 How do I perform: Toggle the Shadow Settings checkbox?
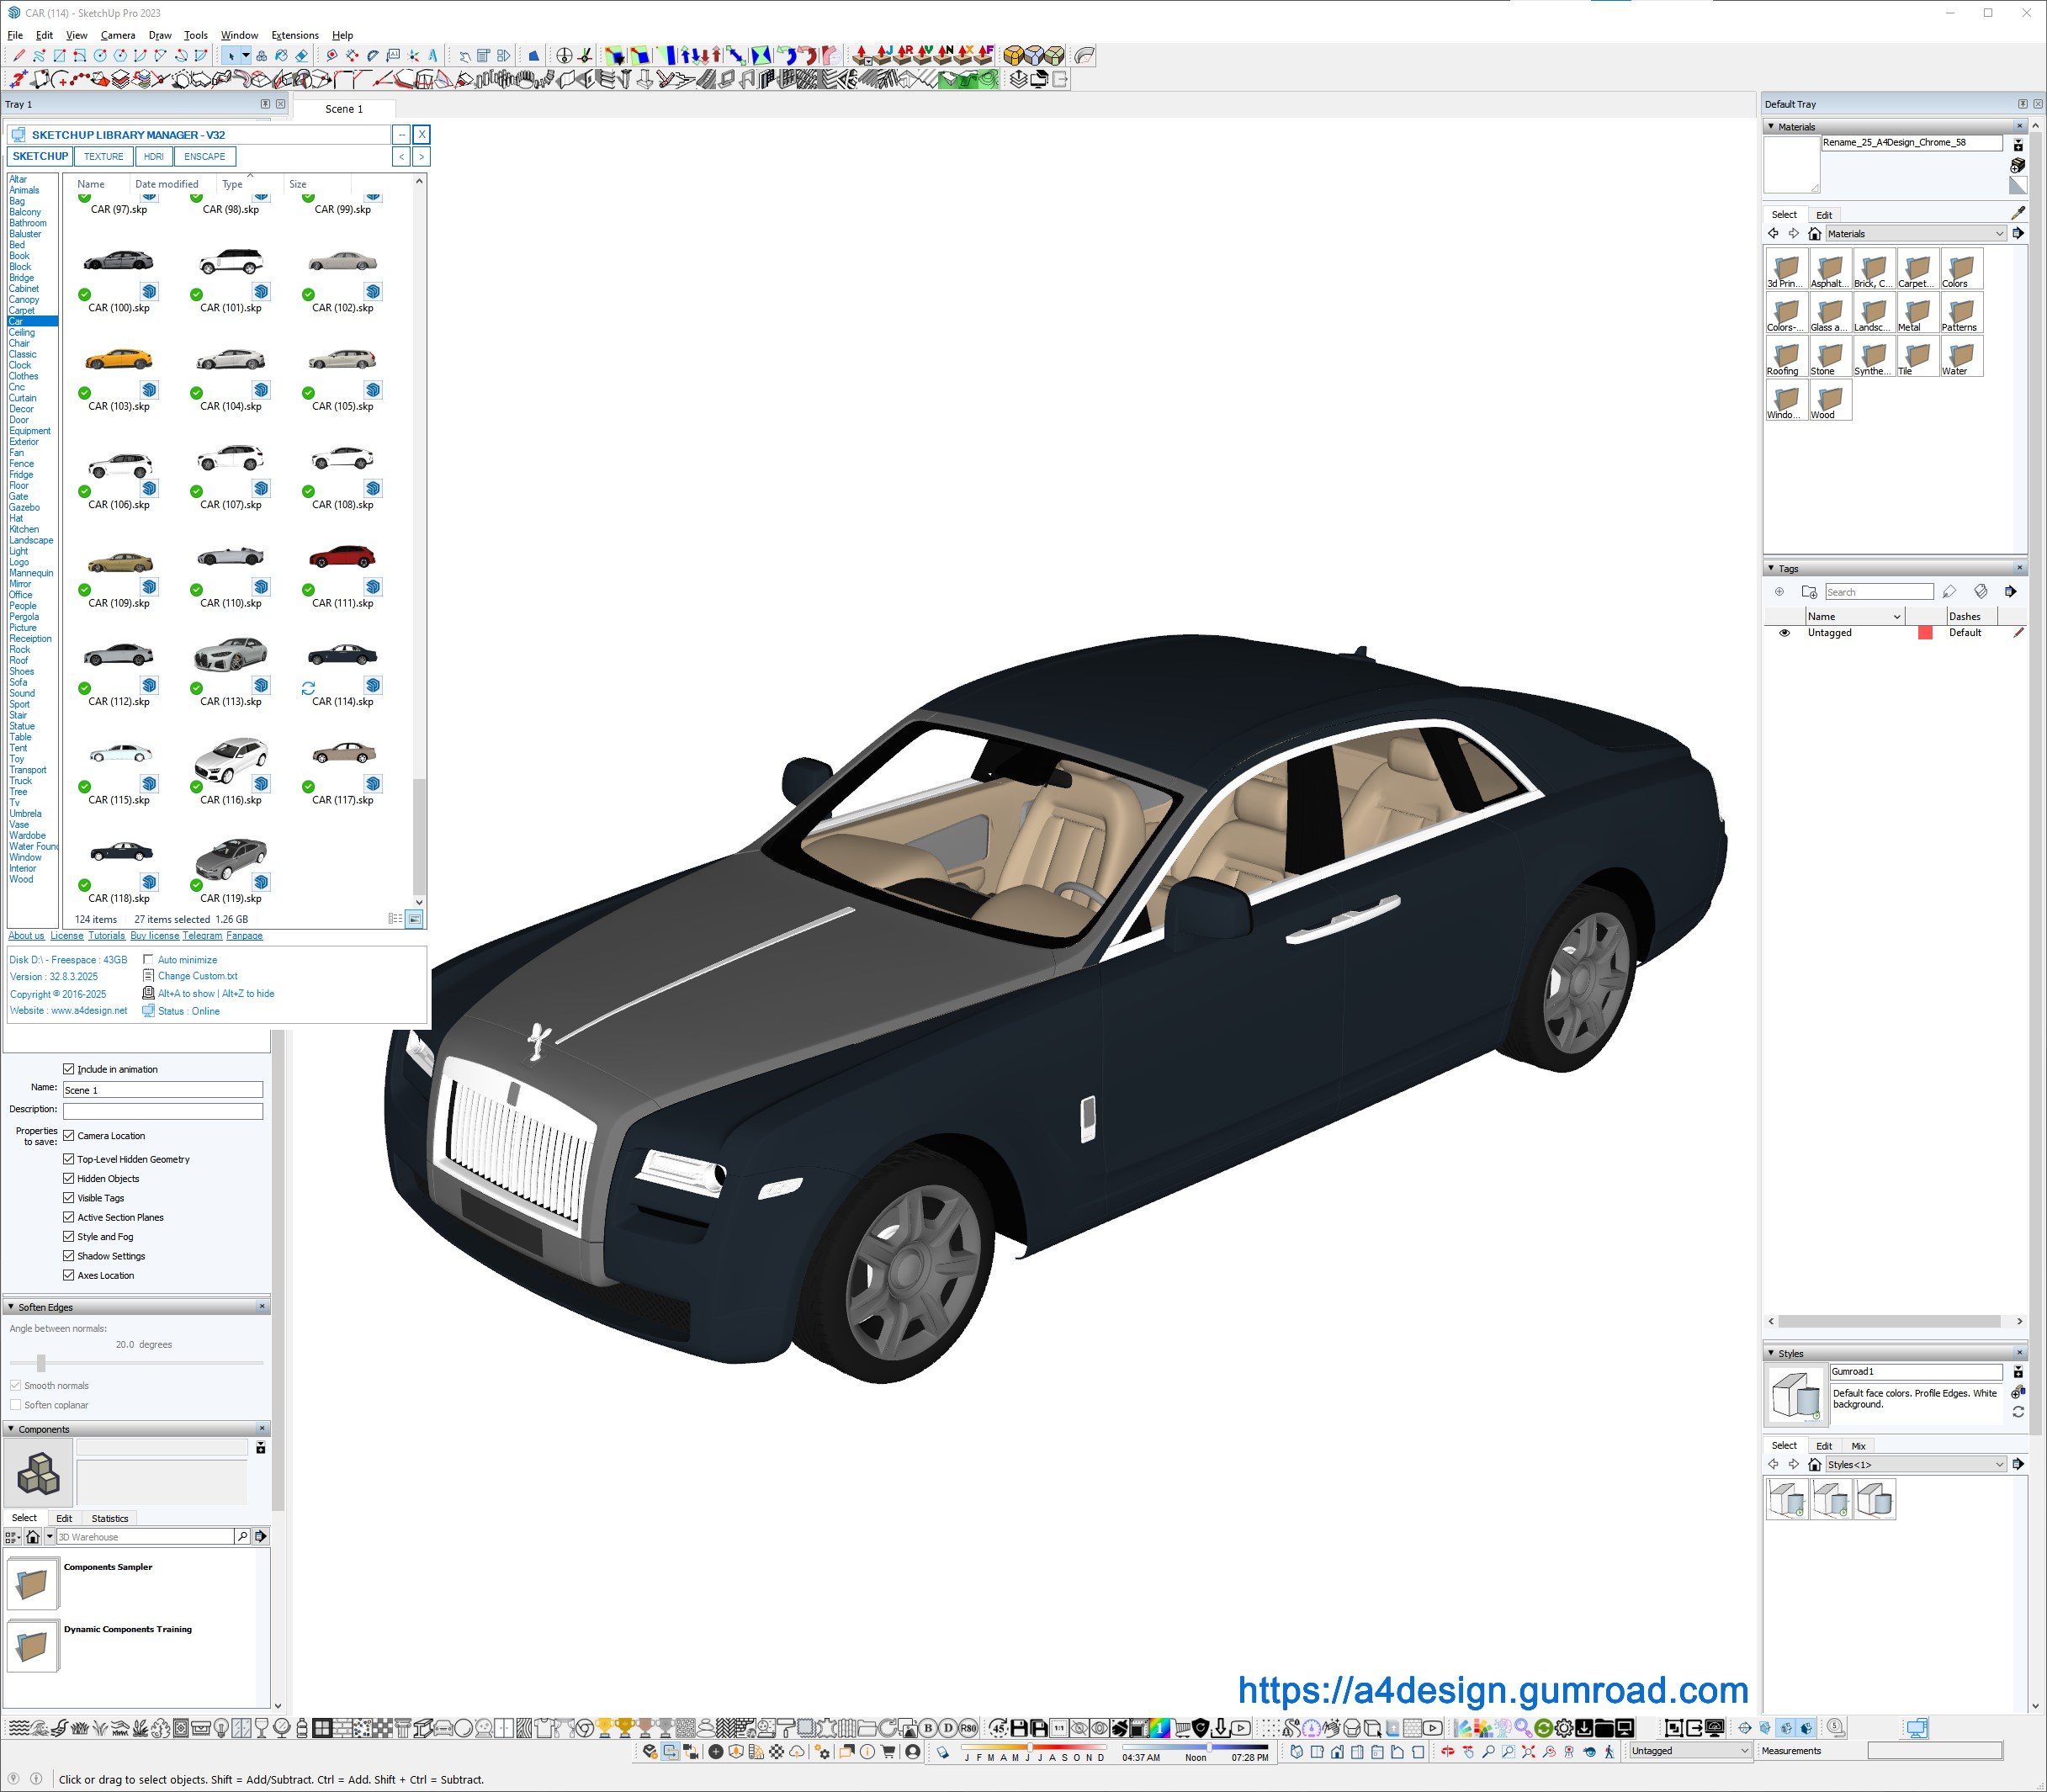69,1256
